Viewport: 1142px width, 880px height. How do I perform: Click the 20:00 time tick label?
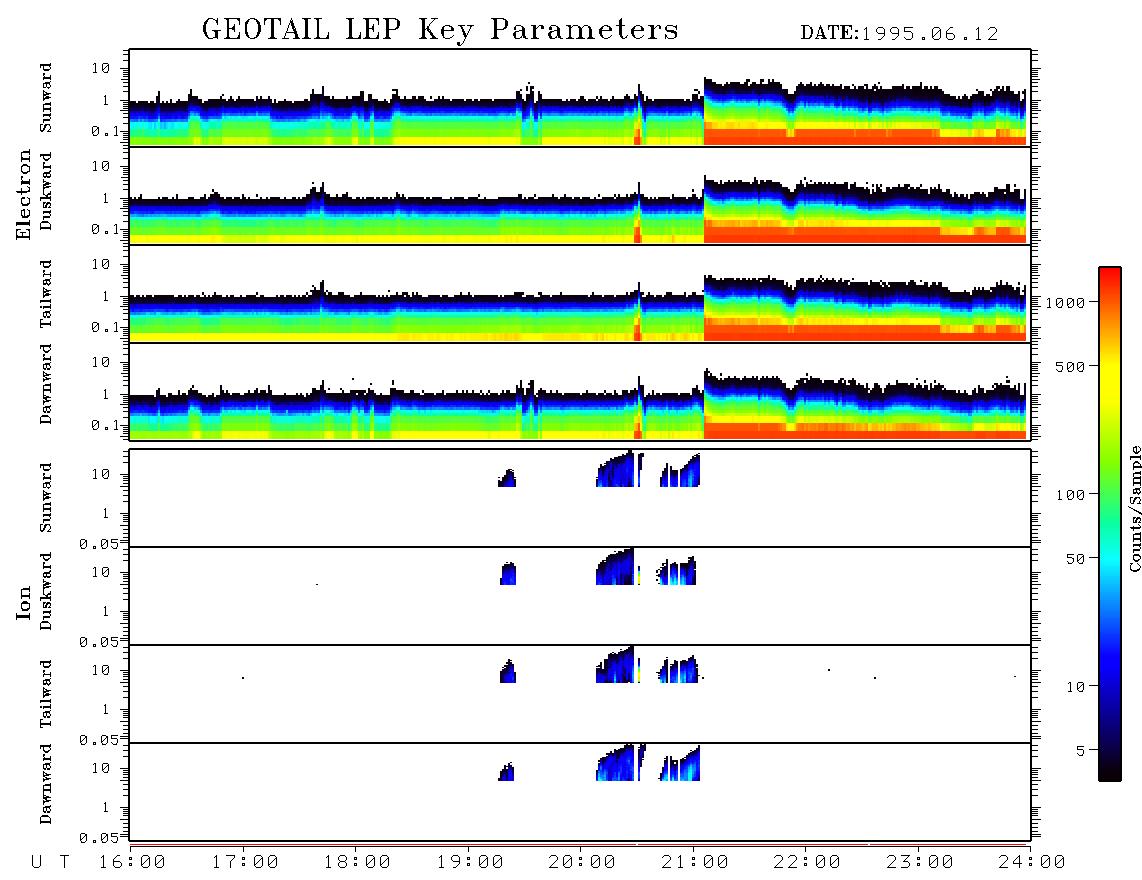pos(583,863)
